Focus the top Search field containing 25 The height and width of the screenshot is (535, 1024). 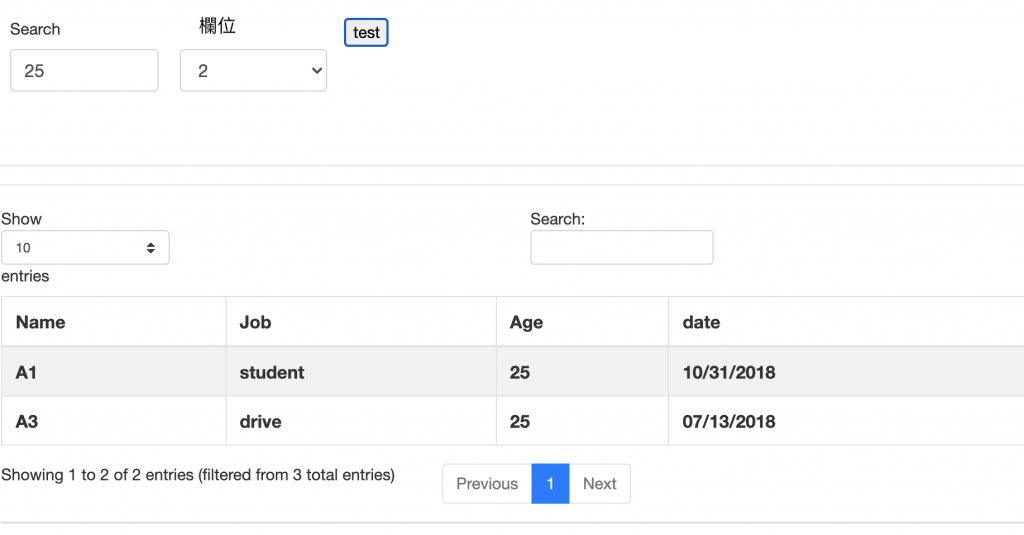point(84,71)
